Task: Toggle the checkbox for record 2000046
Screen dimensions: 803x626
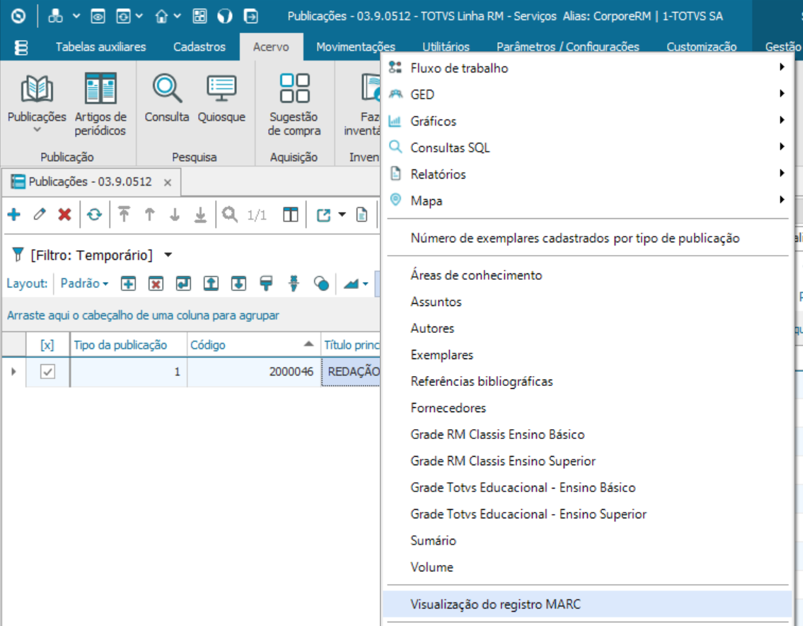Action: tap(48, 371)
